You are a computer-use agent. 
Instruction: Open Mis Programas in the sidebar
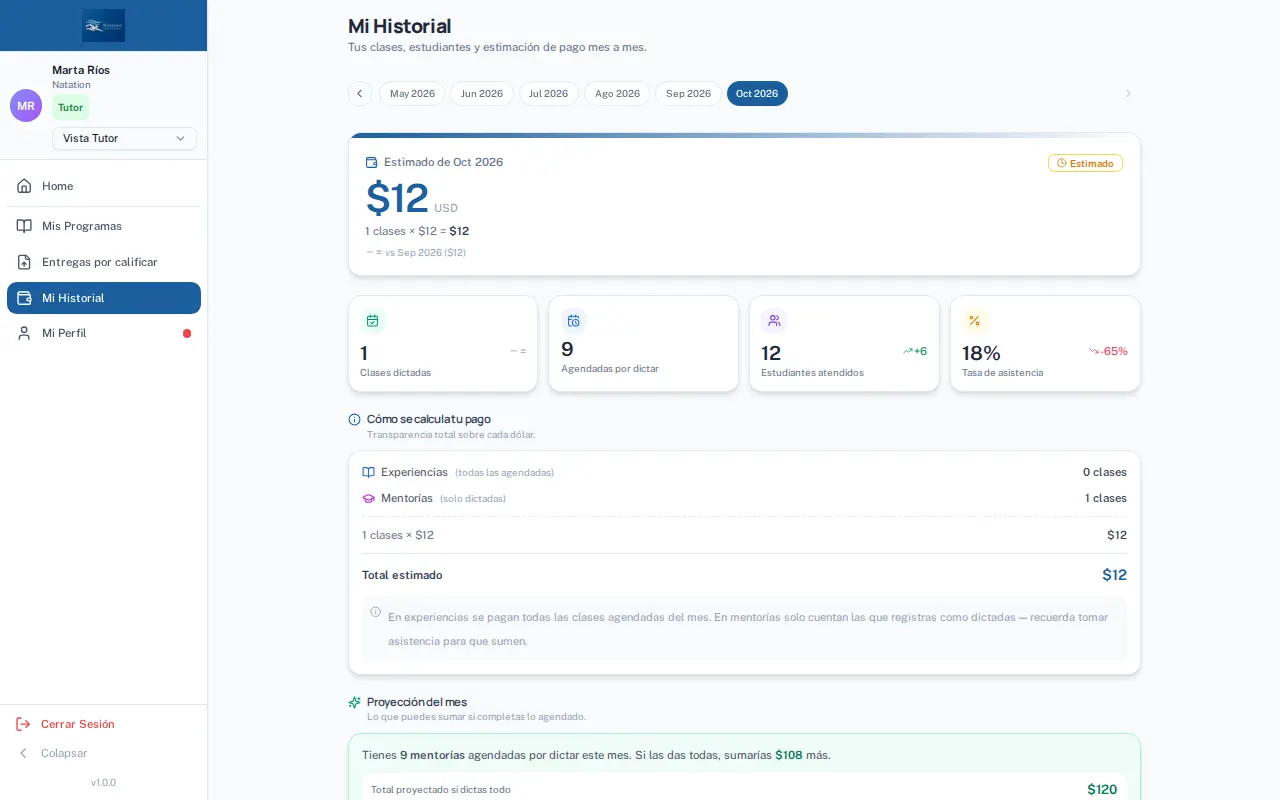104,226
